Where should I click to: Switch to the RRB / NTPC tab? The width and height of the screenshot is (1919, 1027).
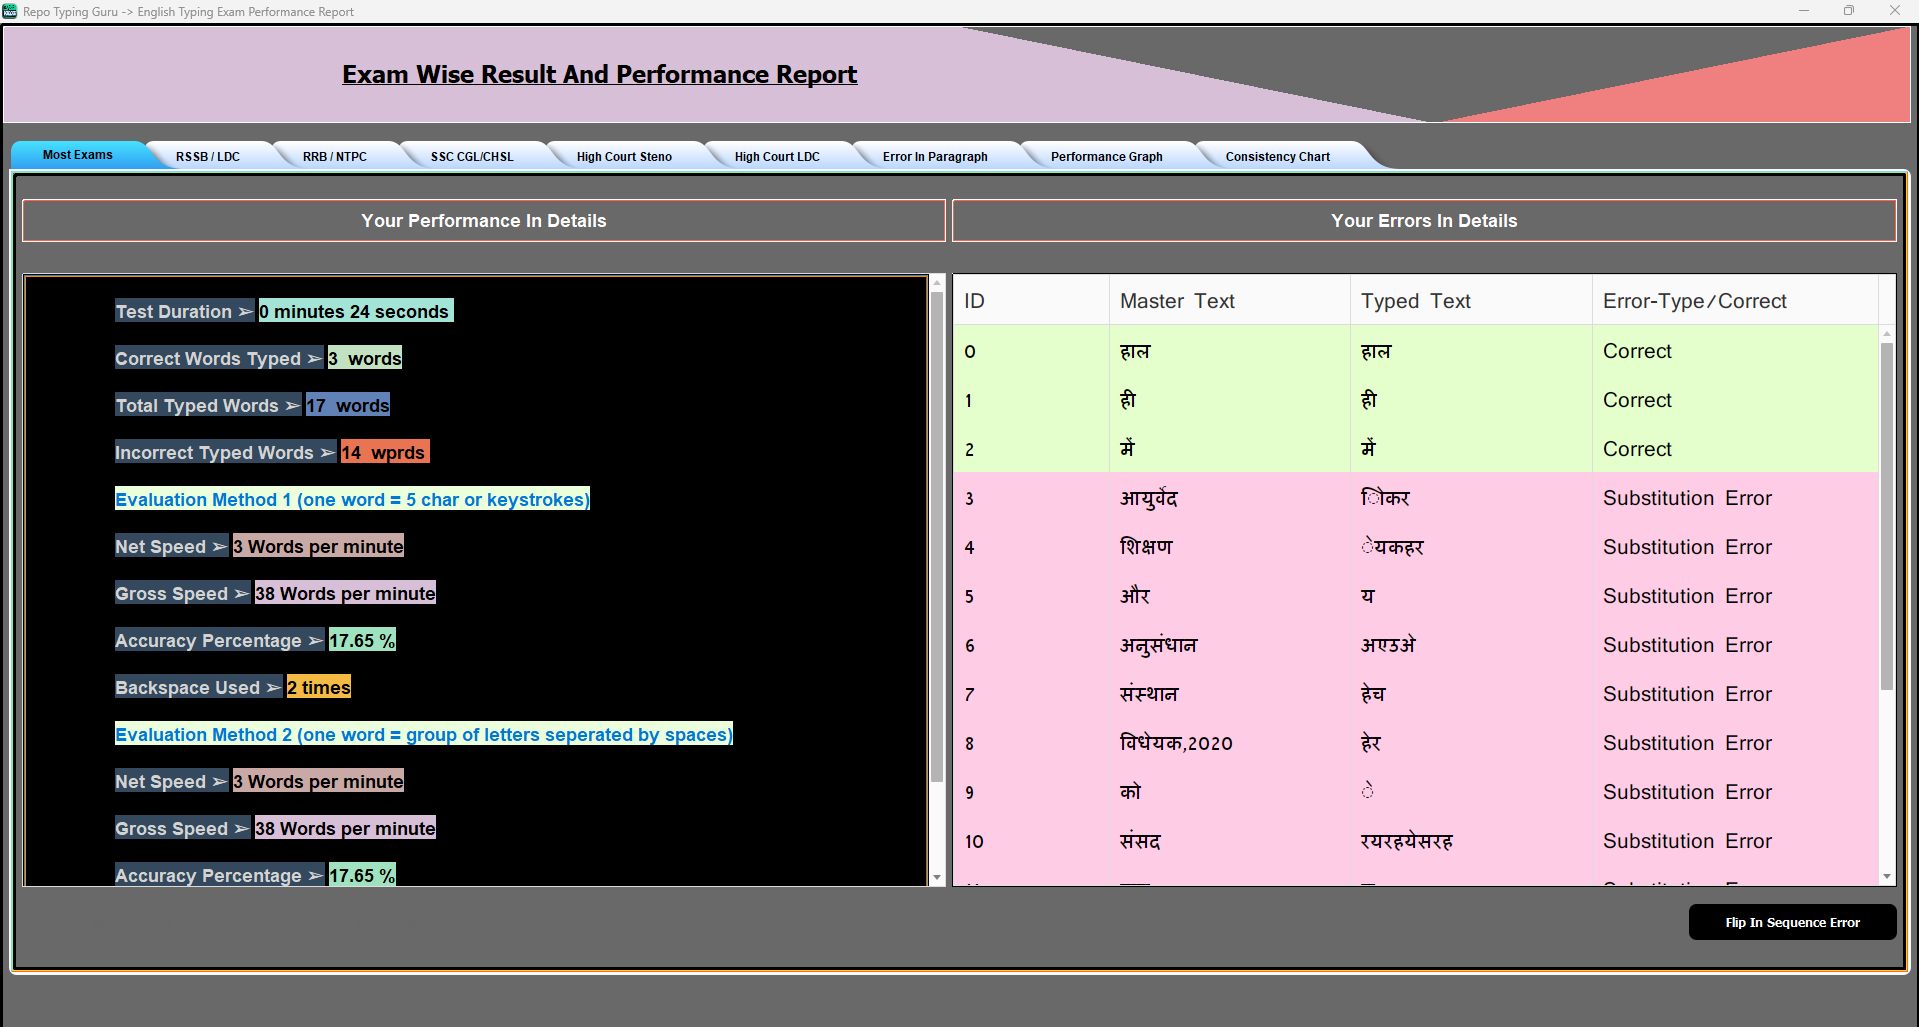click(x=335, y=157)
